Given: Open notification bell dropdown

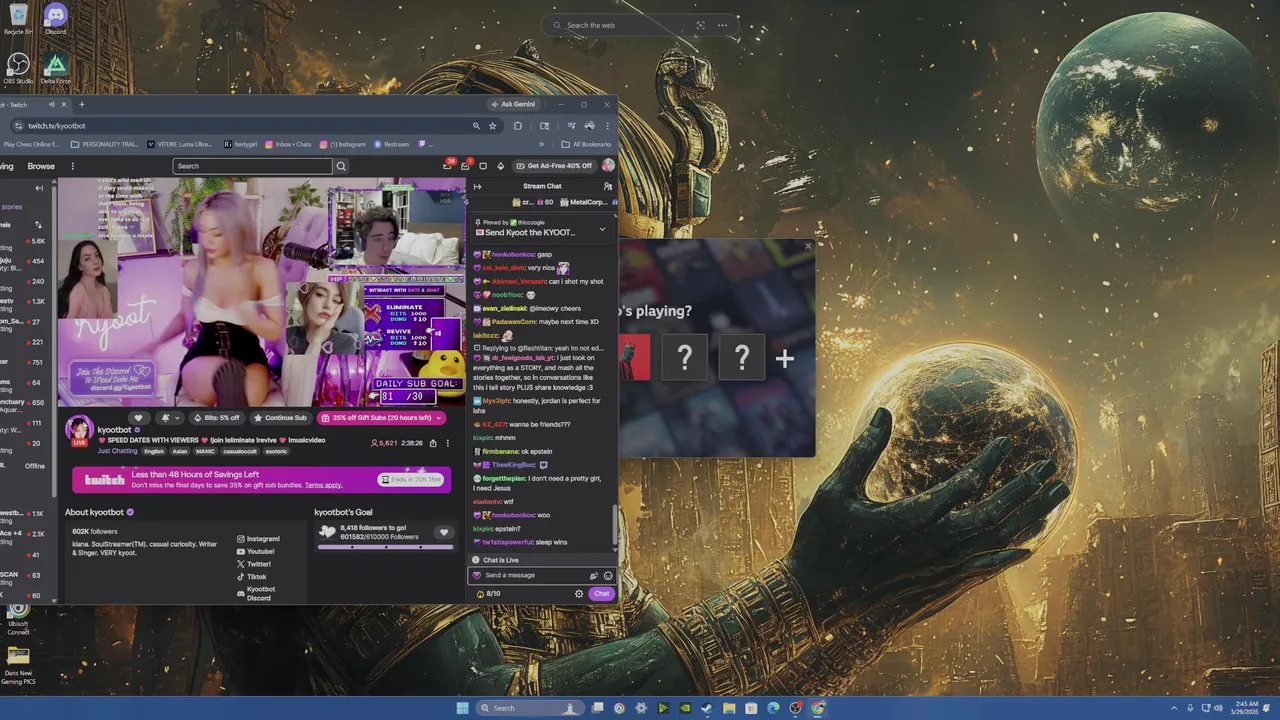Looking at the screenshot, I should pos(170,418).
